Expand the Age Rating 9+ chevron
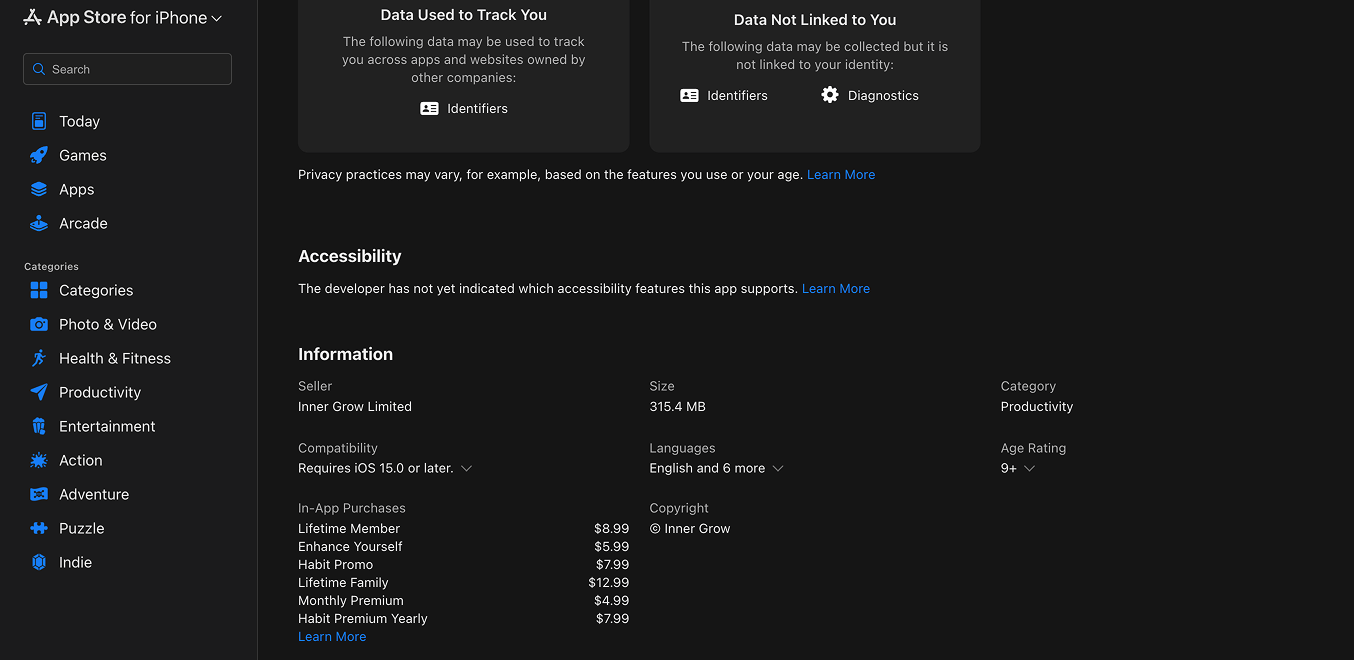This screenshot has height=660, width=1354. pos(1029,468)
